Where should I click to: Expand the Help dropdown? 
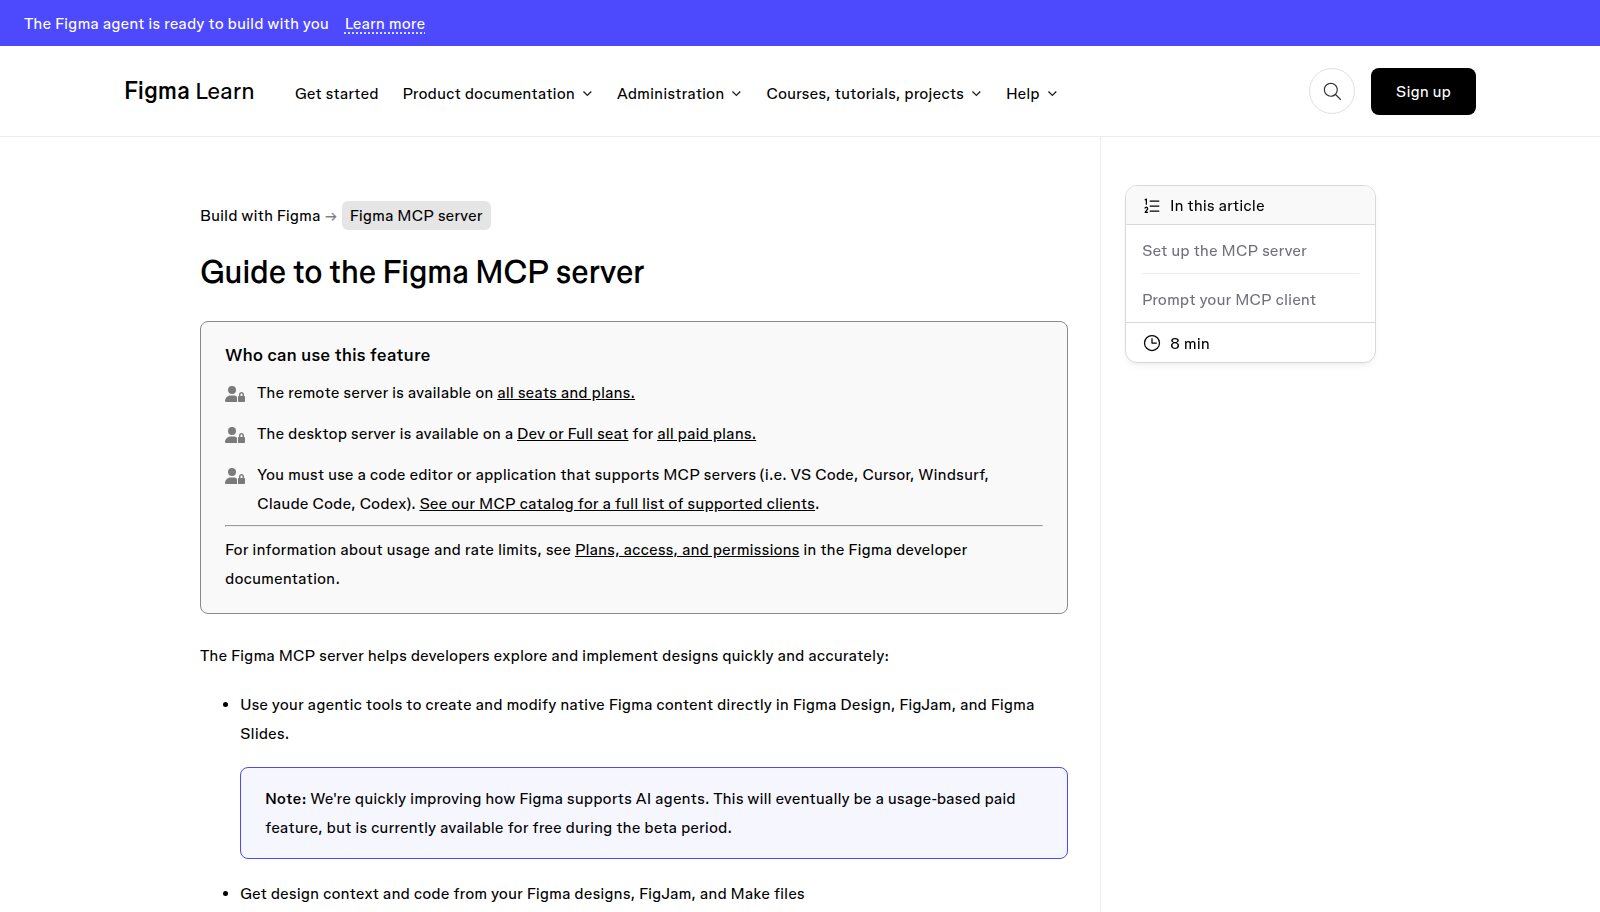pos(1032,93)
